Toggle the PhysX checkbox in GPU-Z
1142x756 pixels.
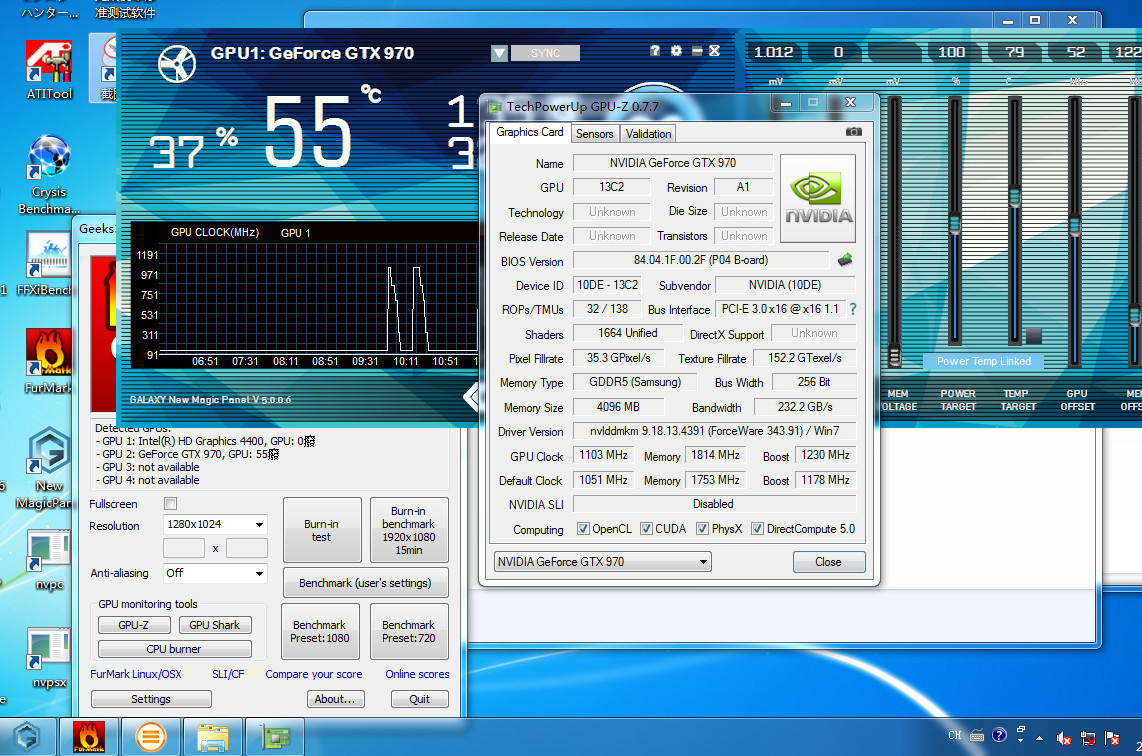pos(701,528)
